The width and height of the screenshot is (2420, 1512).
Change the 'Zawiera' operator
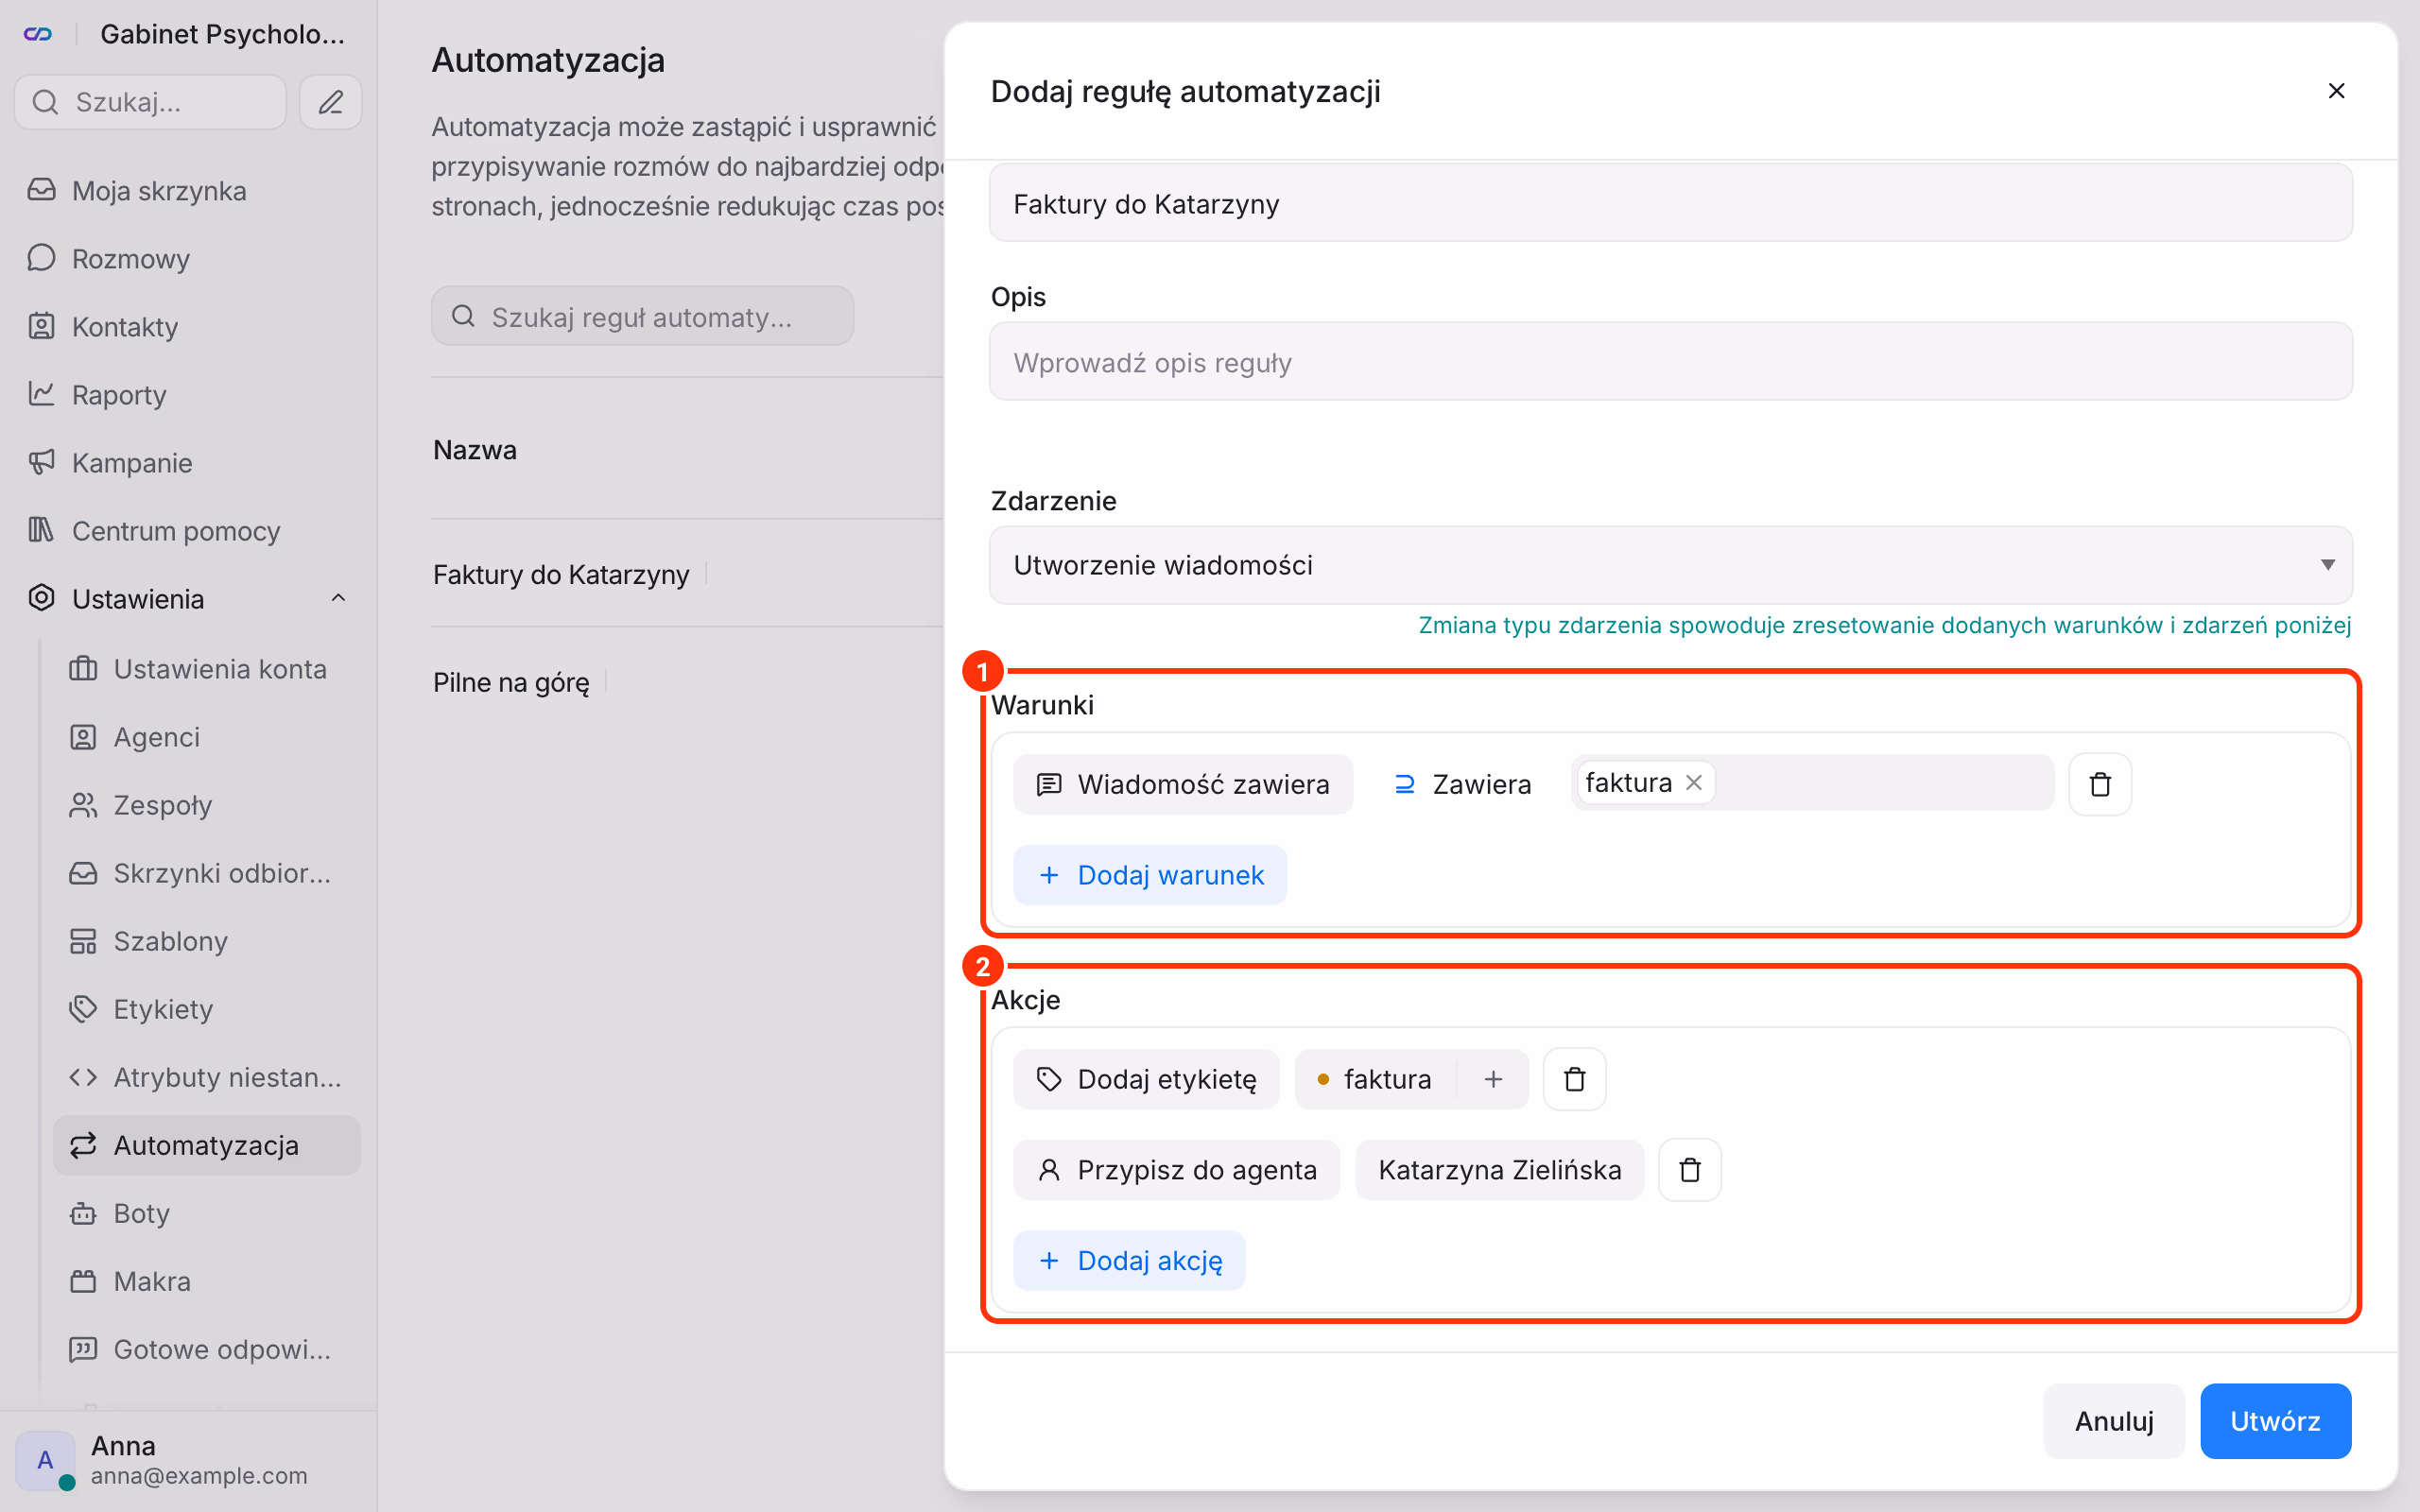click(x=1462, y=784)
